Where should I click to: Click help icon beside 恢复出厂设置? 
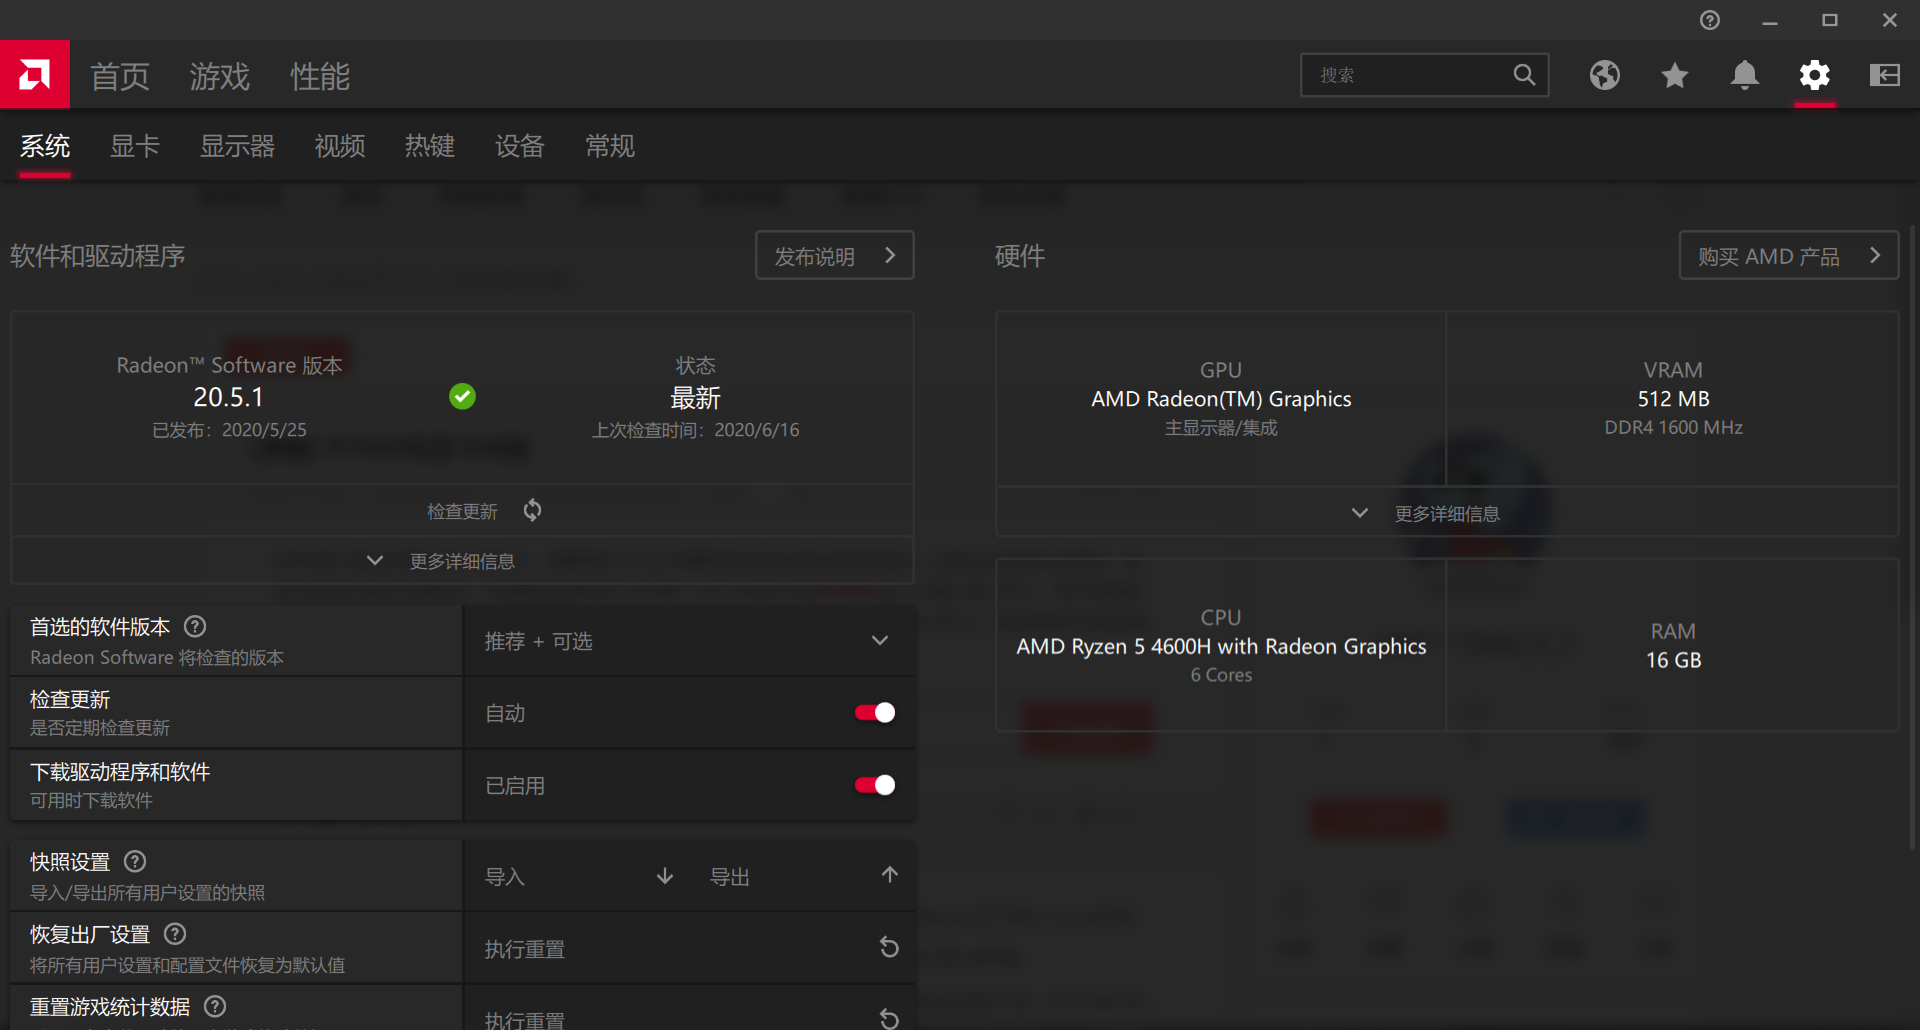click(175, 934)
